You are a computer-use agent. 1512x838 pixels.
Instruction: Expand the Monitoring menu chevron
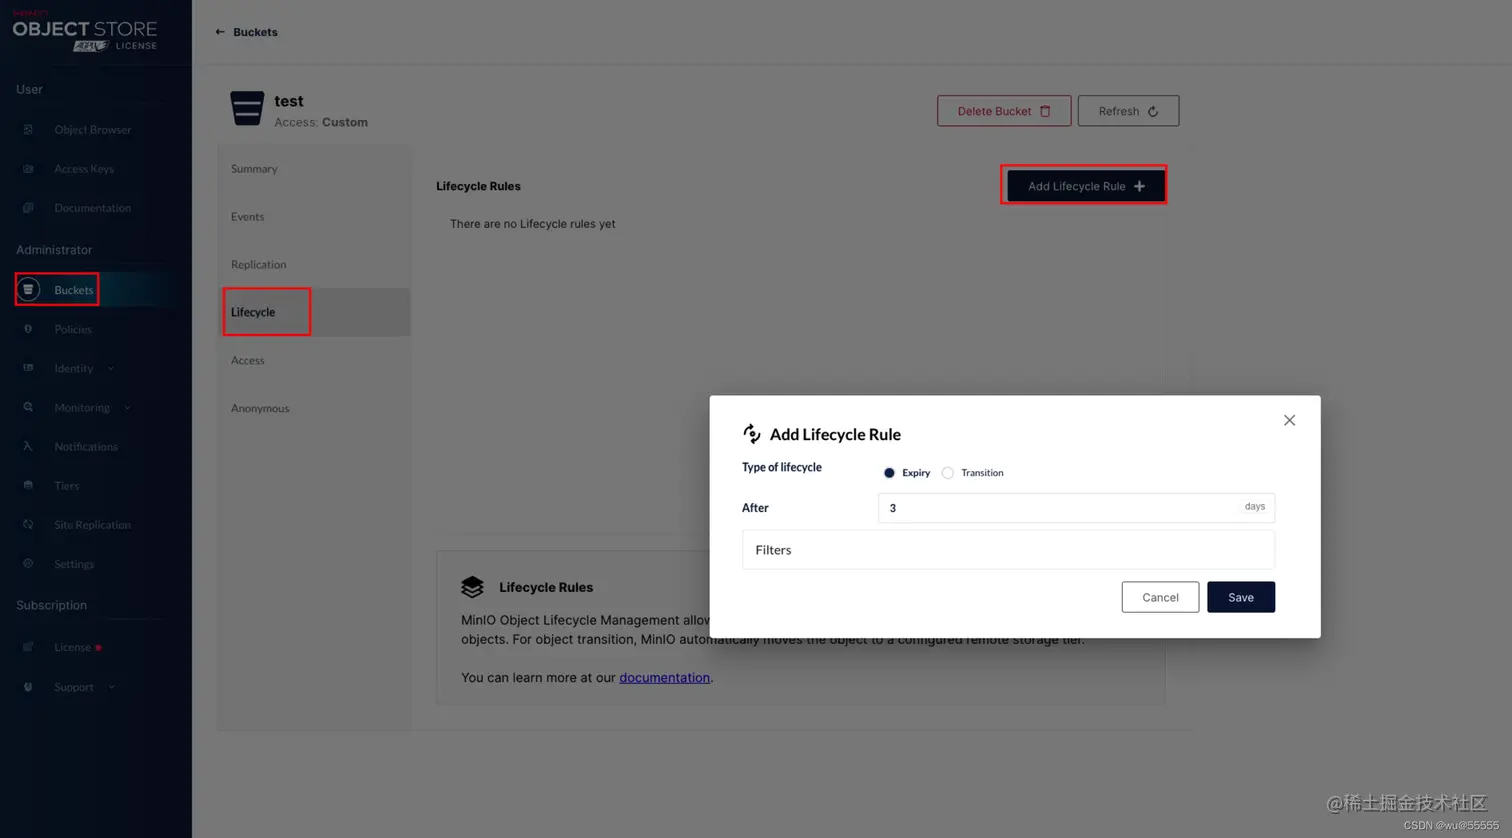click(127, 407)
